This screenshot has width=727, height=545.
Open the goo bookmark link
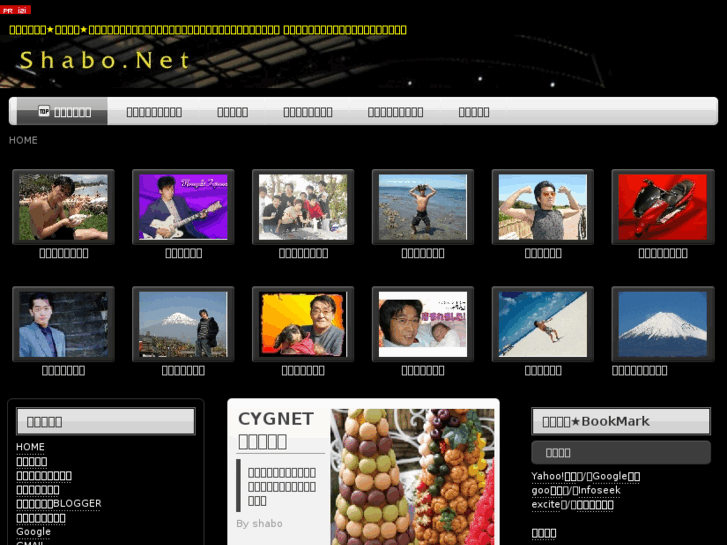pos(550,490)
